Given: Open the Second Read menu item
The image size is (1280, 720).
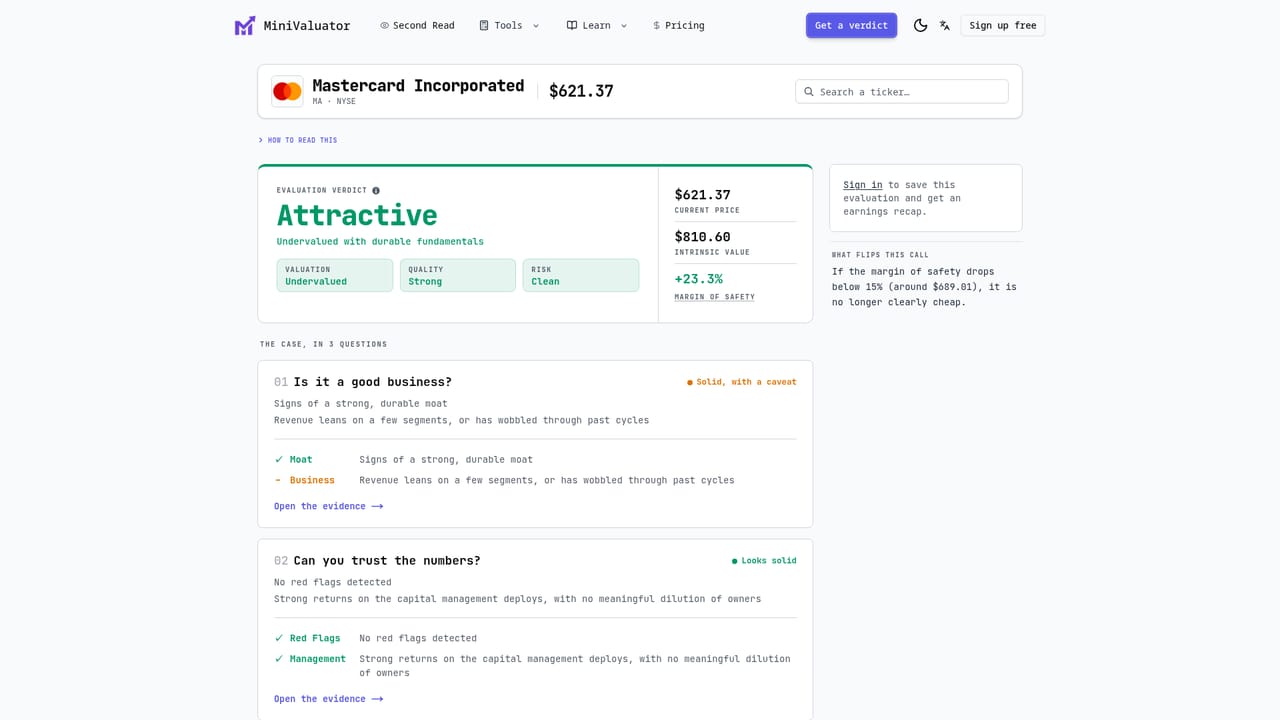Looking at the screenshot, I should coord(417,26).
